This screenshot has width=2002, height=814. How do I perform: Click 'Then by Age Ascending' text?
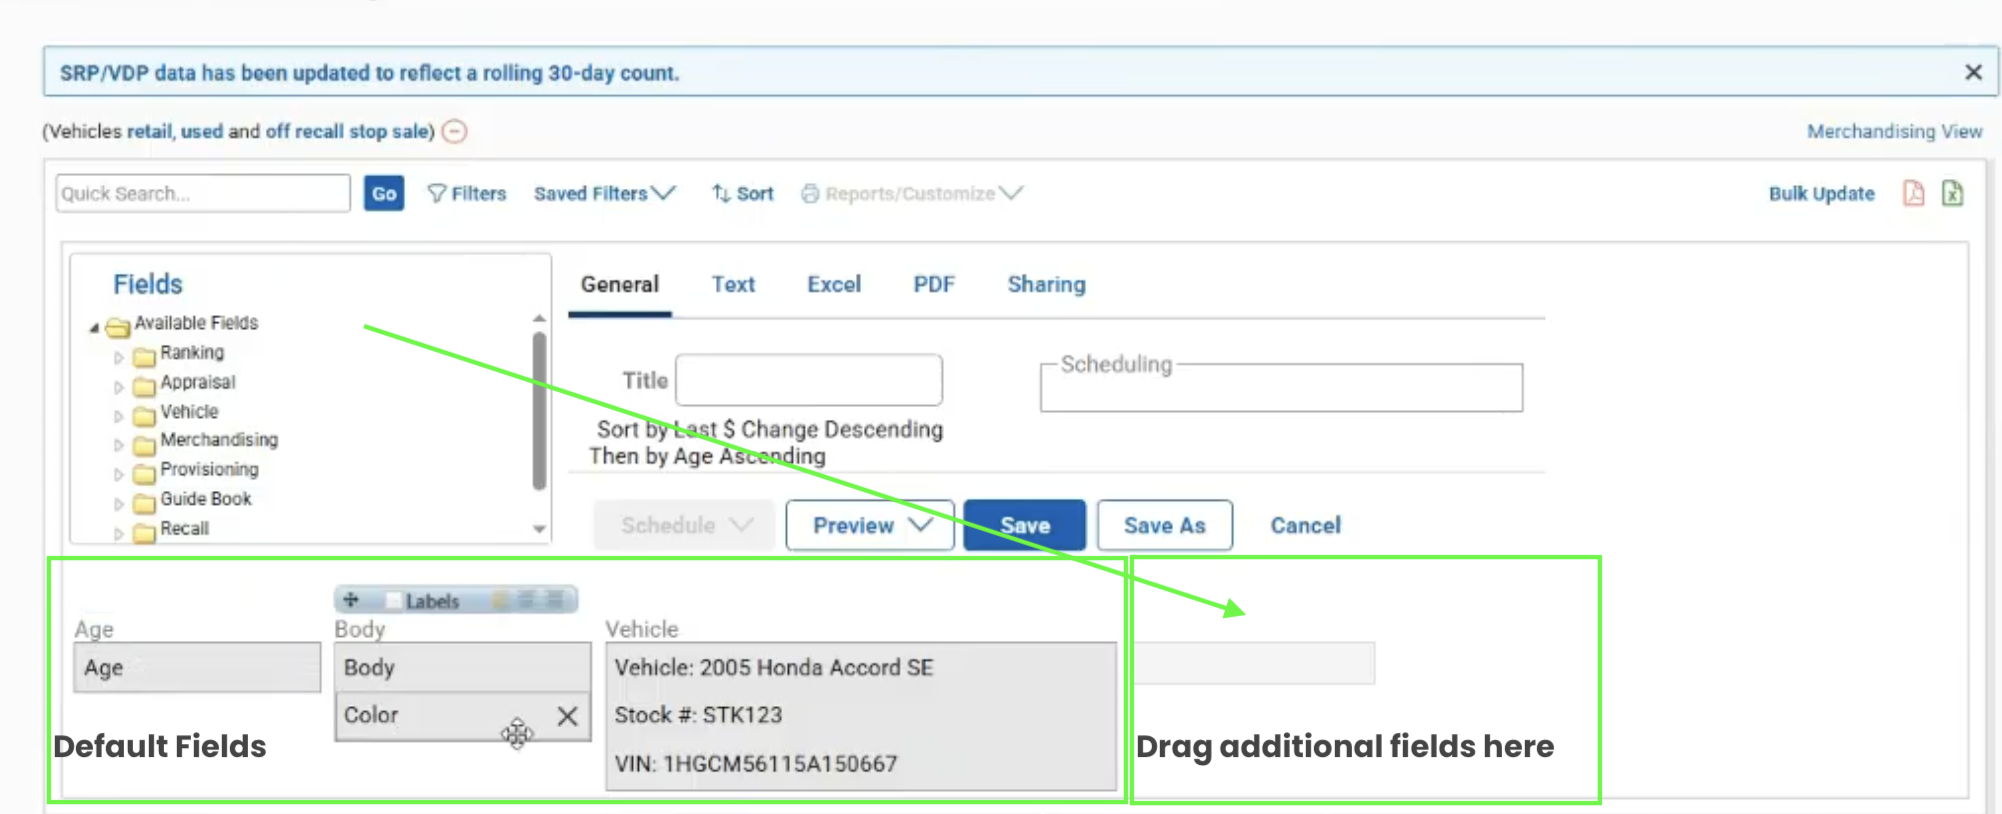click(x=707, y=456)
